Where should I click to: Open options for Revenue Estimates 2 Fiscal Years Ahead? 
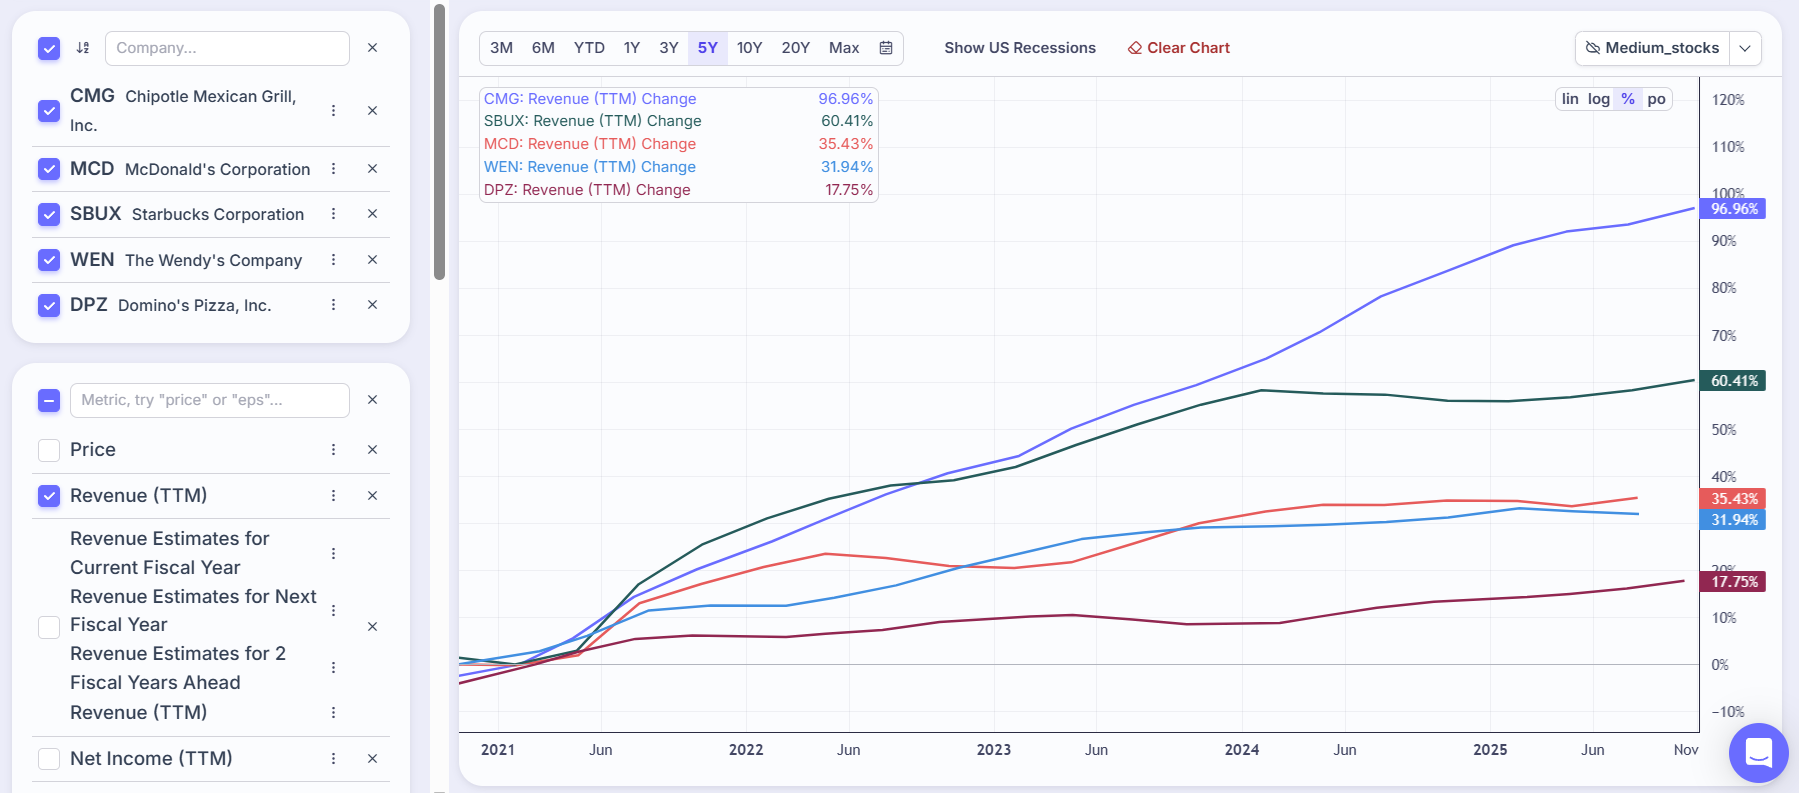(x=333, y=668)
